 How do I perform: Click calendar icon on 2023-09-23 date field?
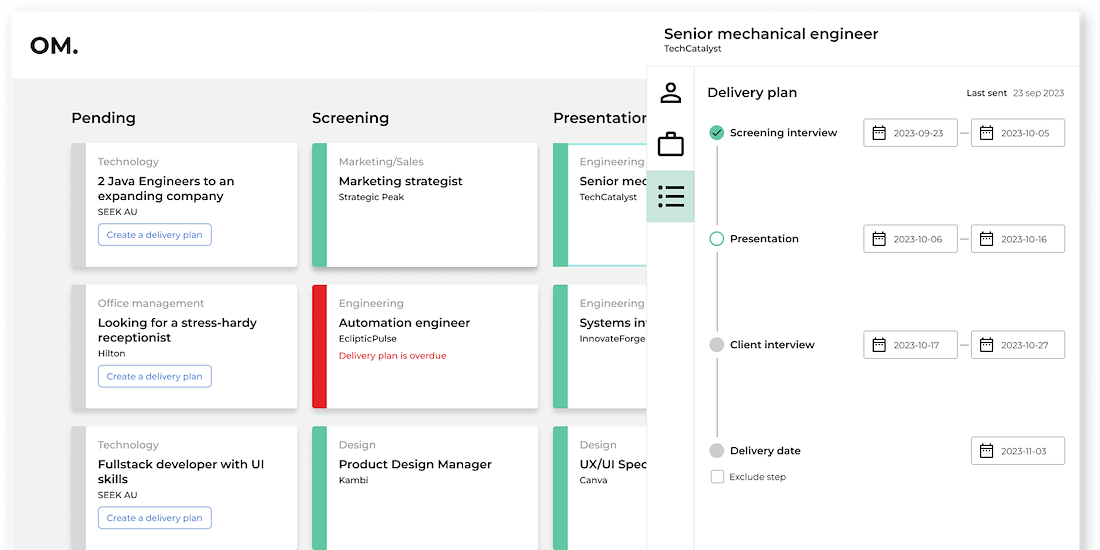point(879,133)
